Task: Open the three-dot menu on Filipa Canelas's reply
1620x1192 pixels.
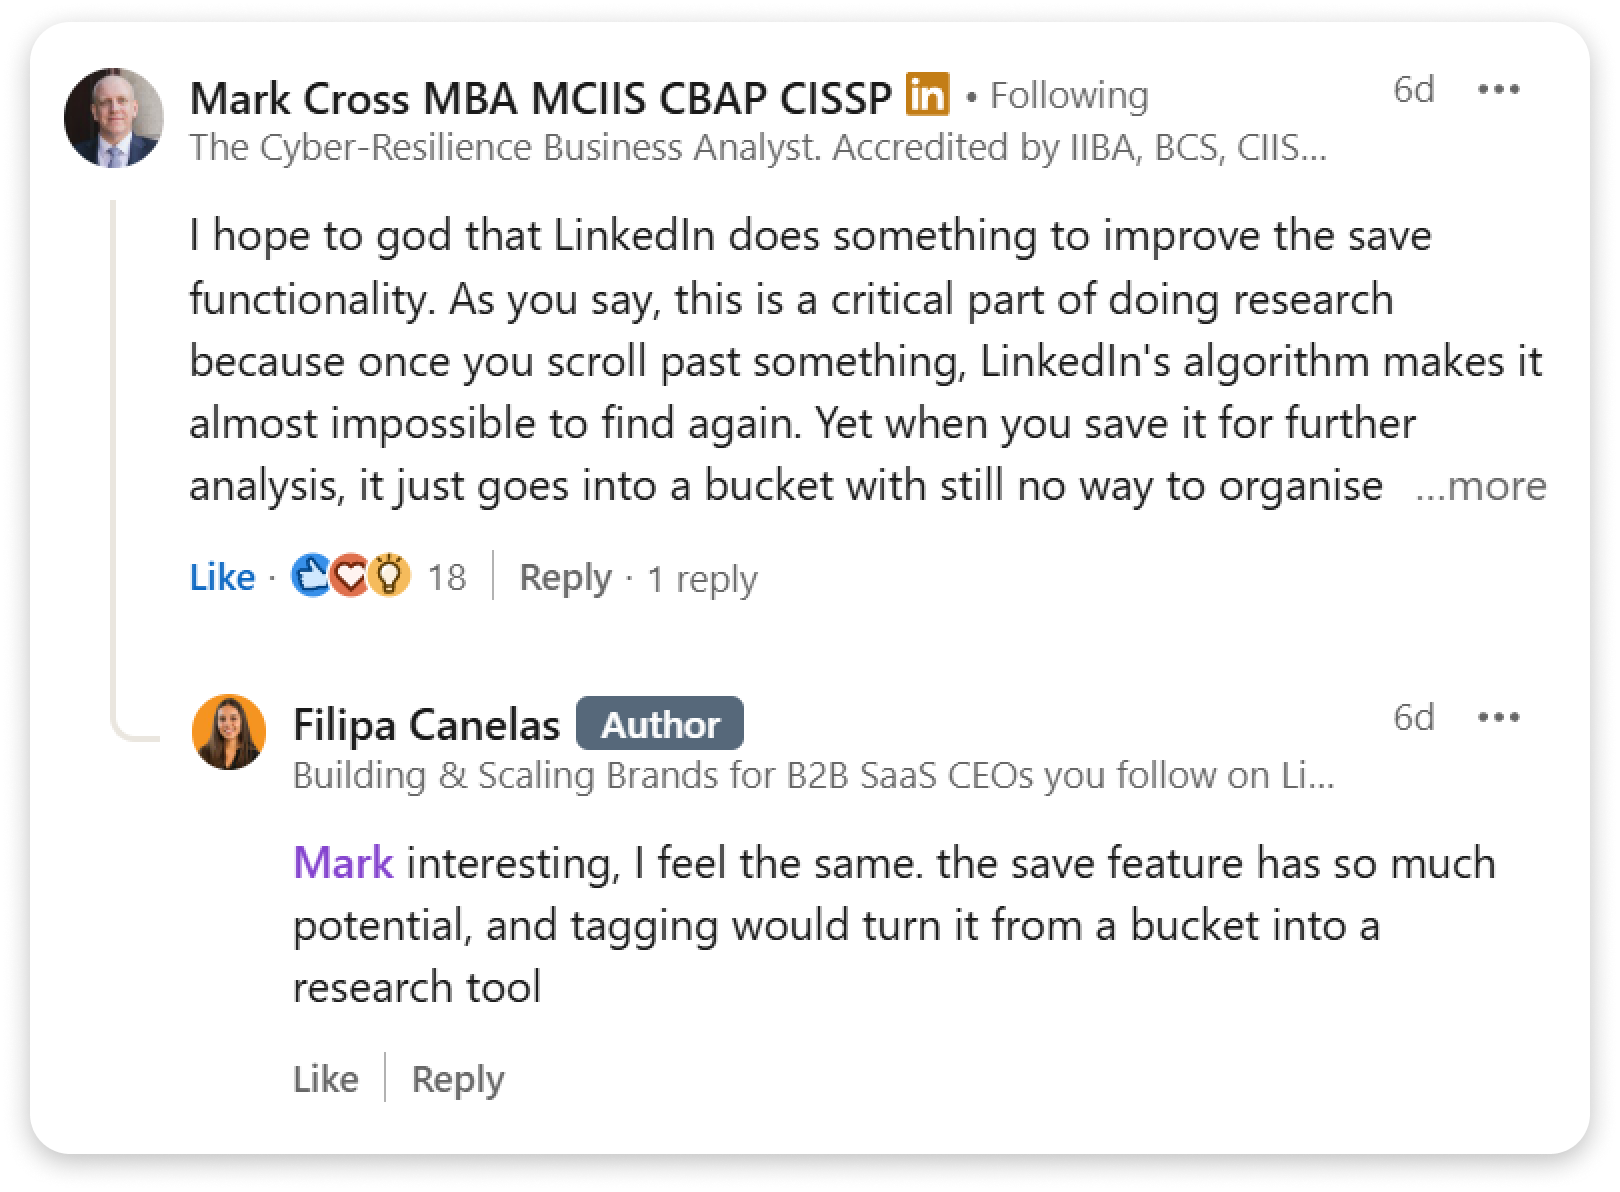Action: coord(1498,717)
